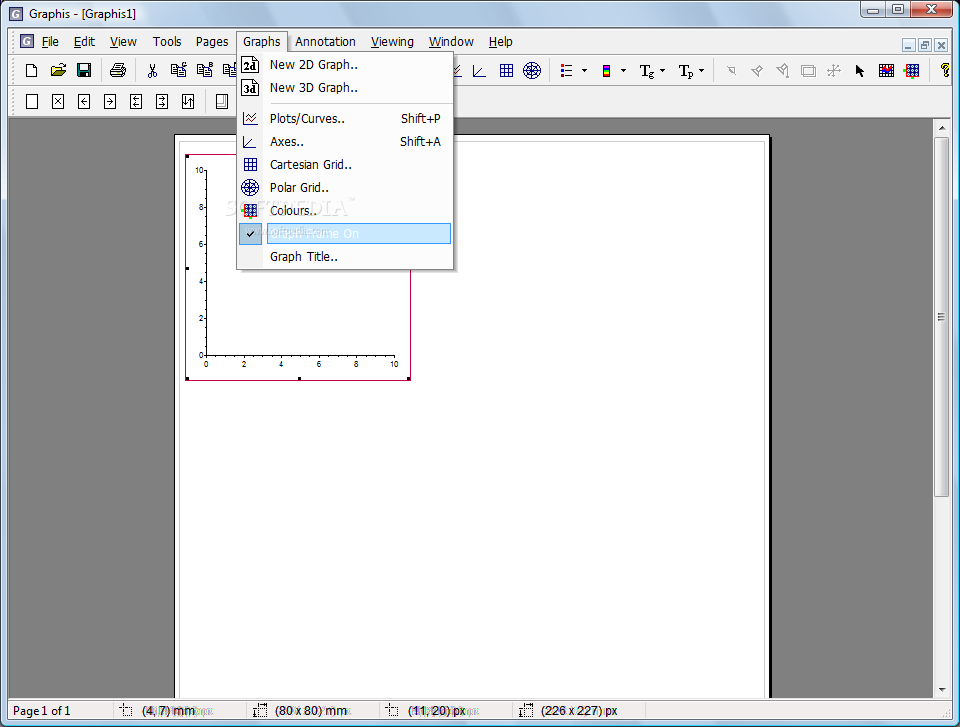Click the shadowed page icon in second toolbar
960x727 pixels.
(222, 102)
